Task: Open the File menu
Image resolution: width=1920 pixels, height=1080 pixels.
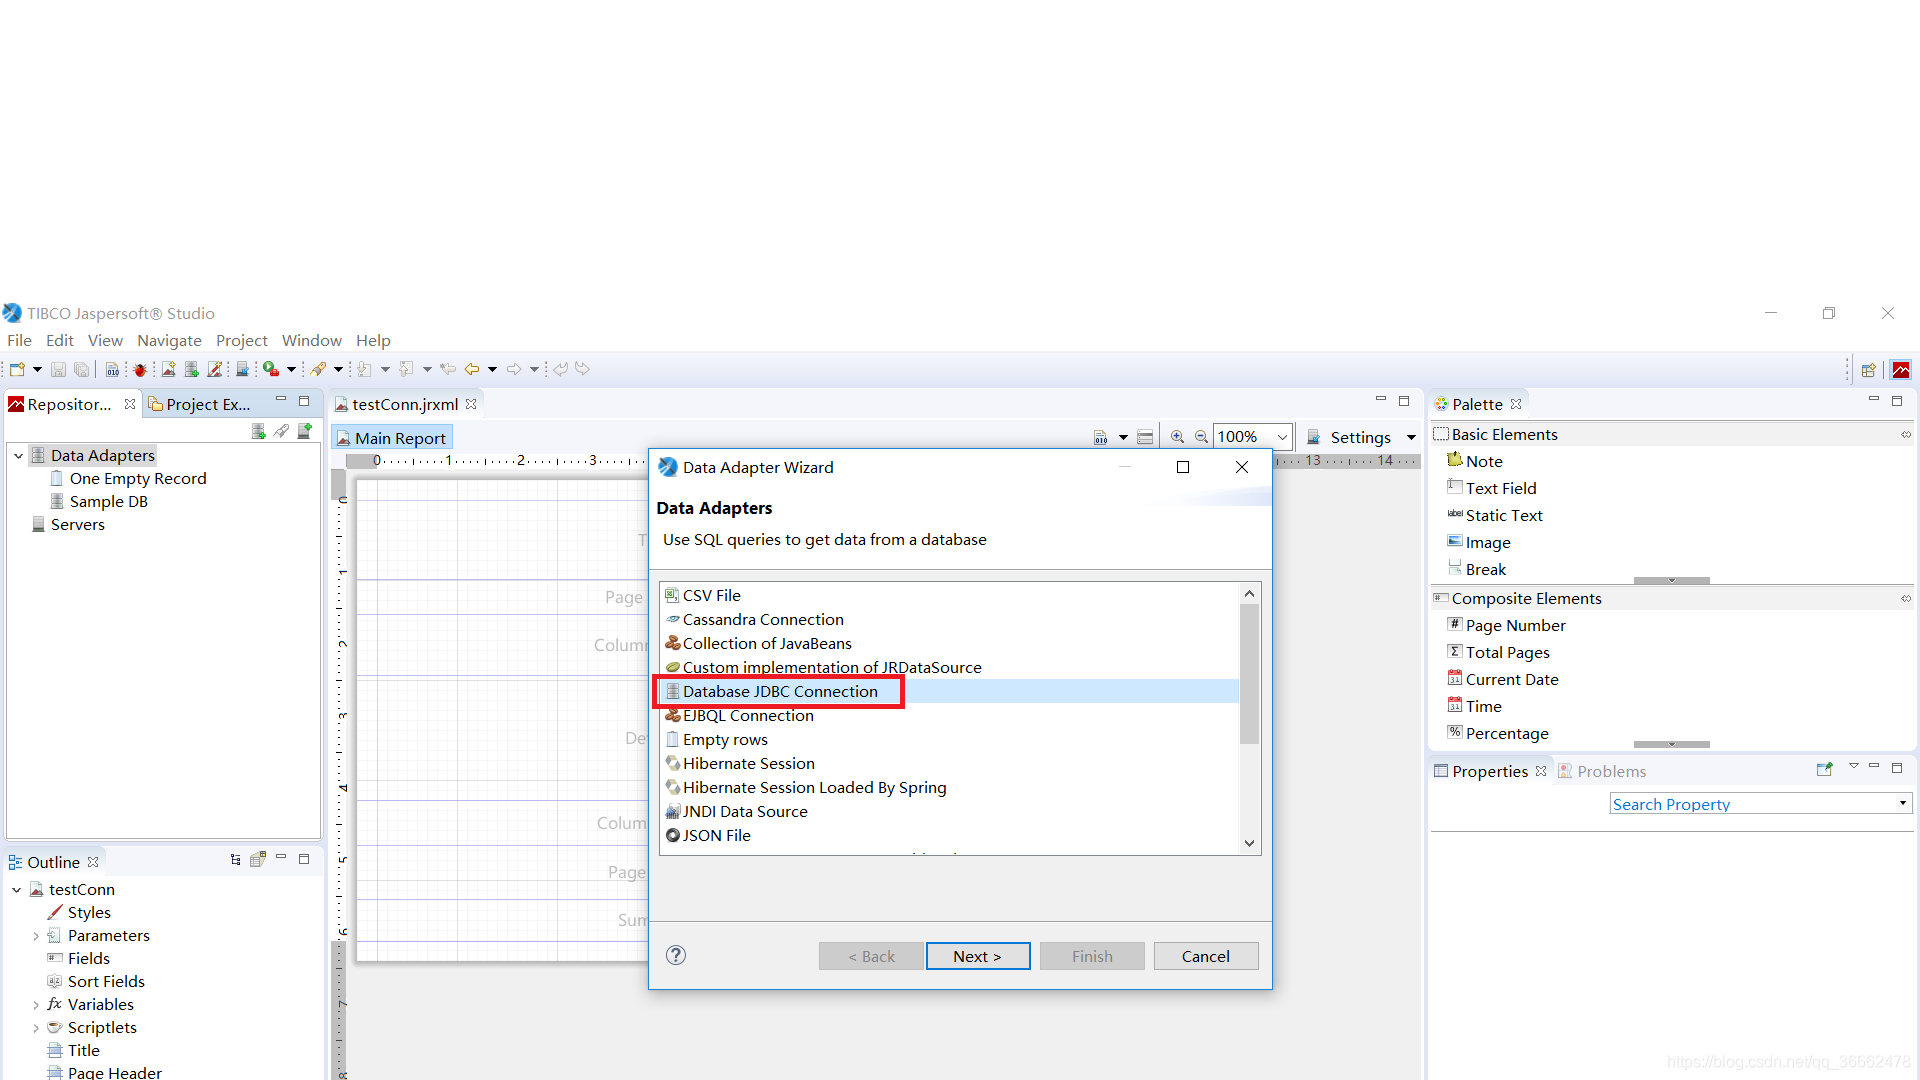Action: tap(19, 340)
